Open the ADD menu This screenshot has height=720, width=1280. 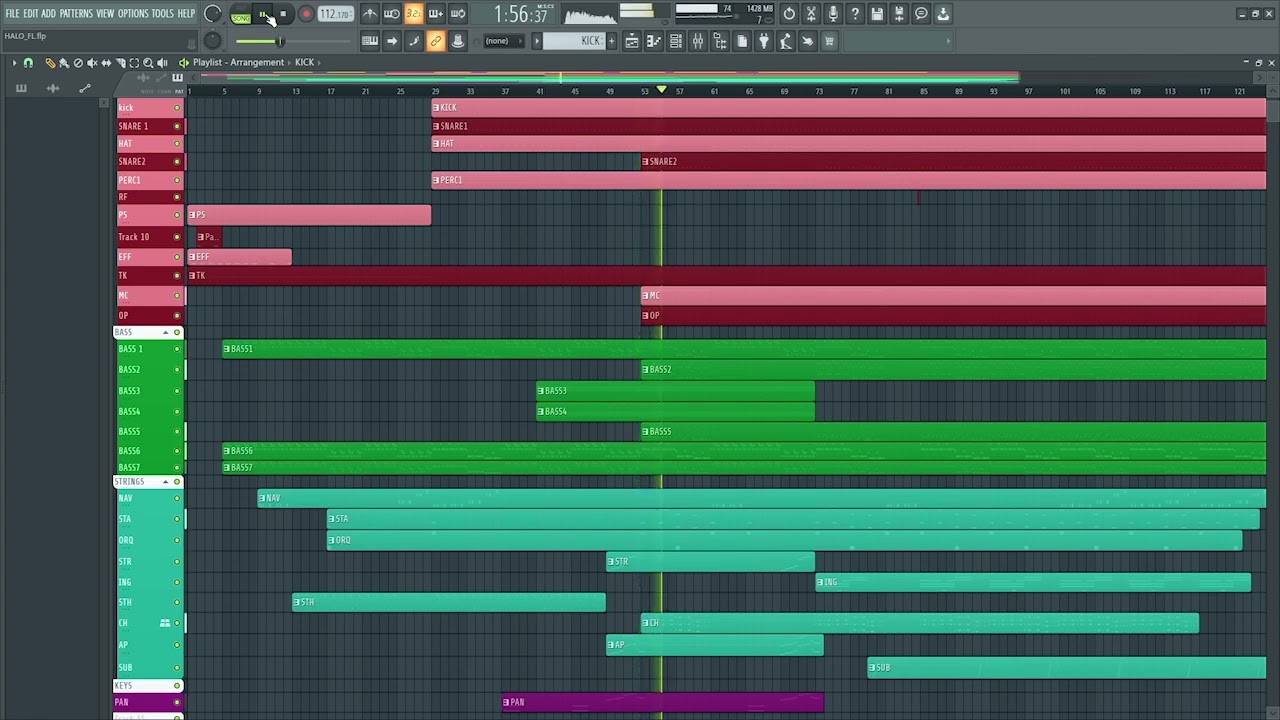point(48,14)
